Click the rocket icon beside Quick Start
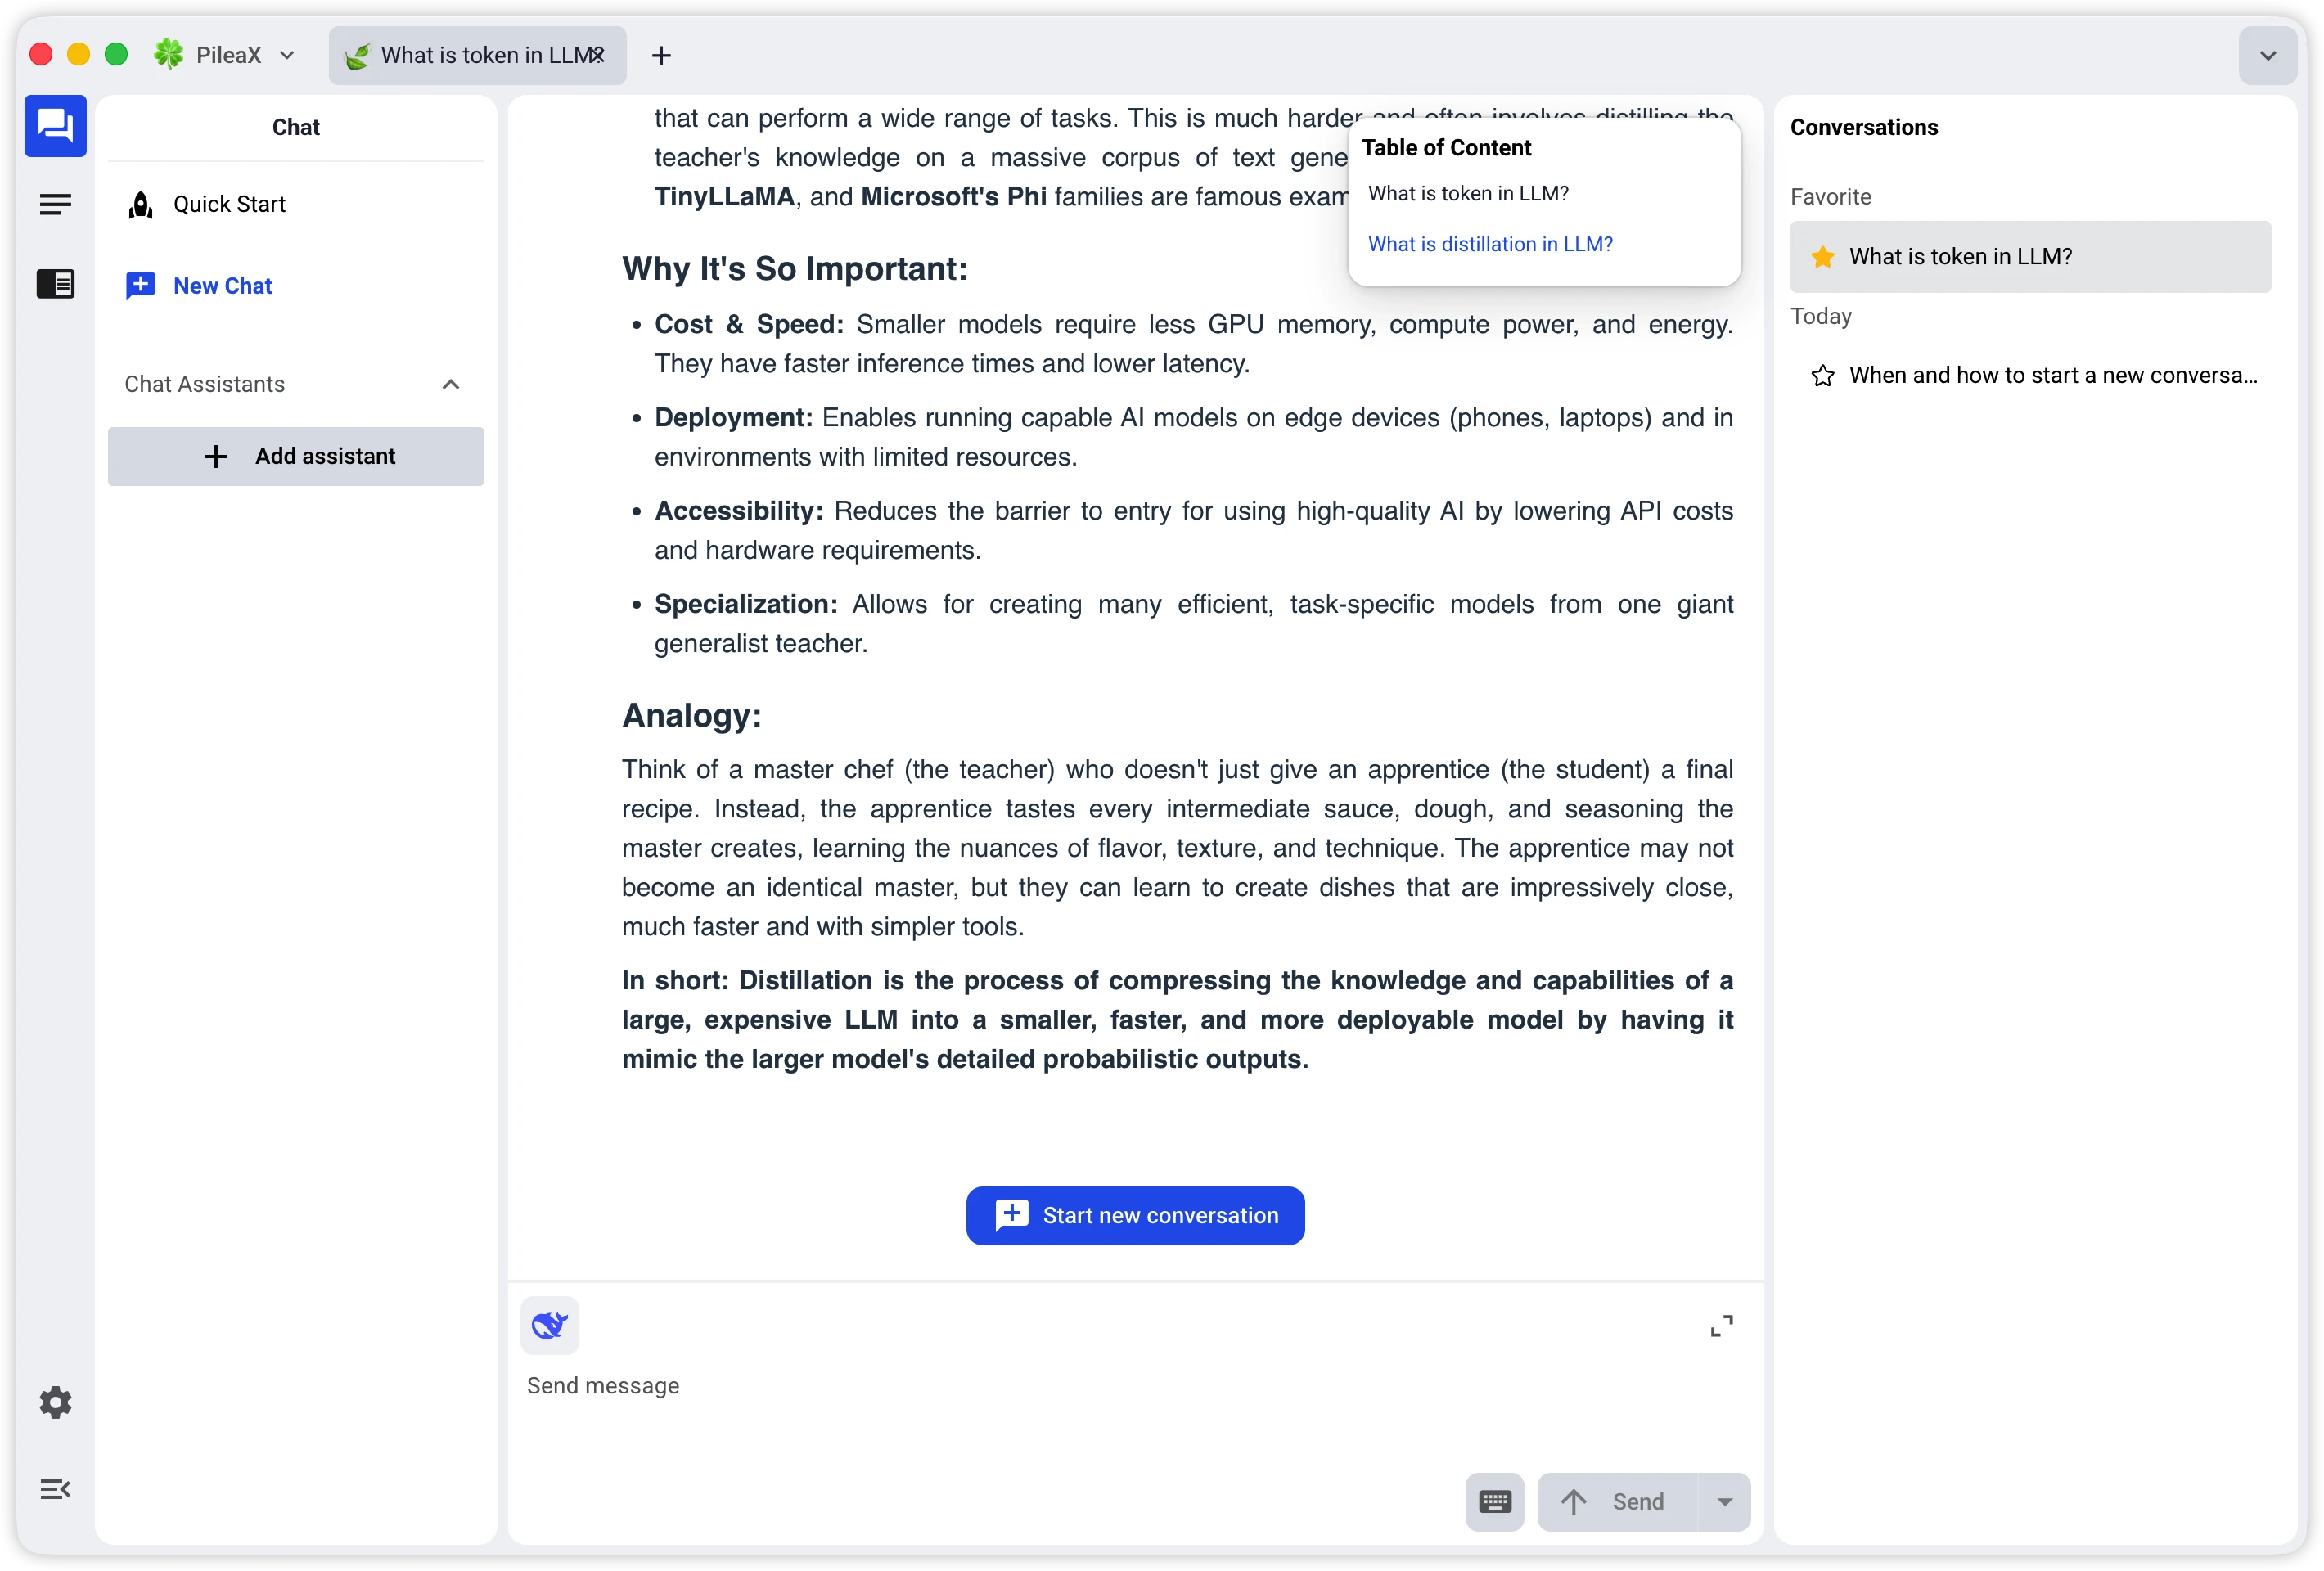 point(141,204)
